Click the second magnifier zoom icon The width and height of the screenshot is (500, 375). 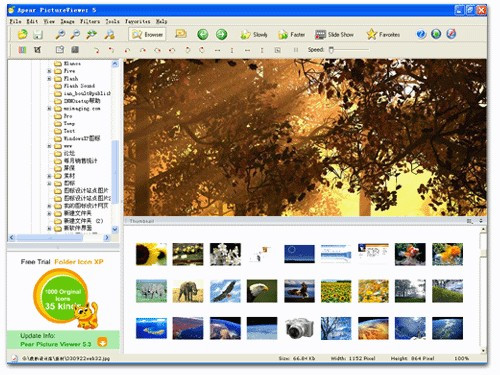point(75,34)
